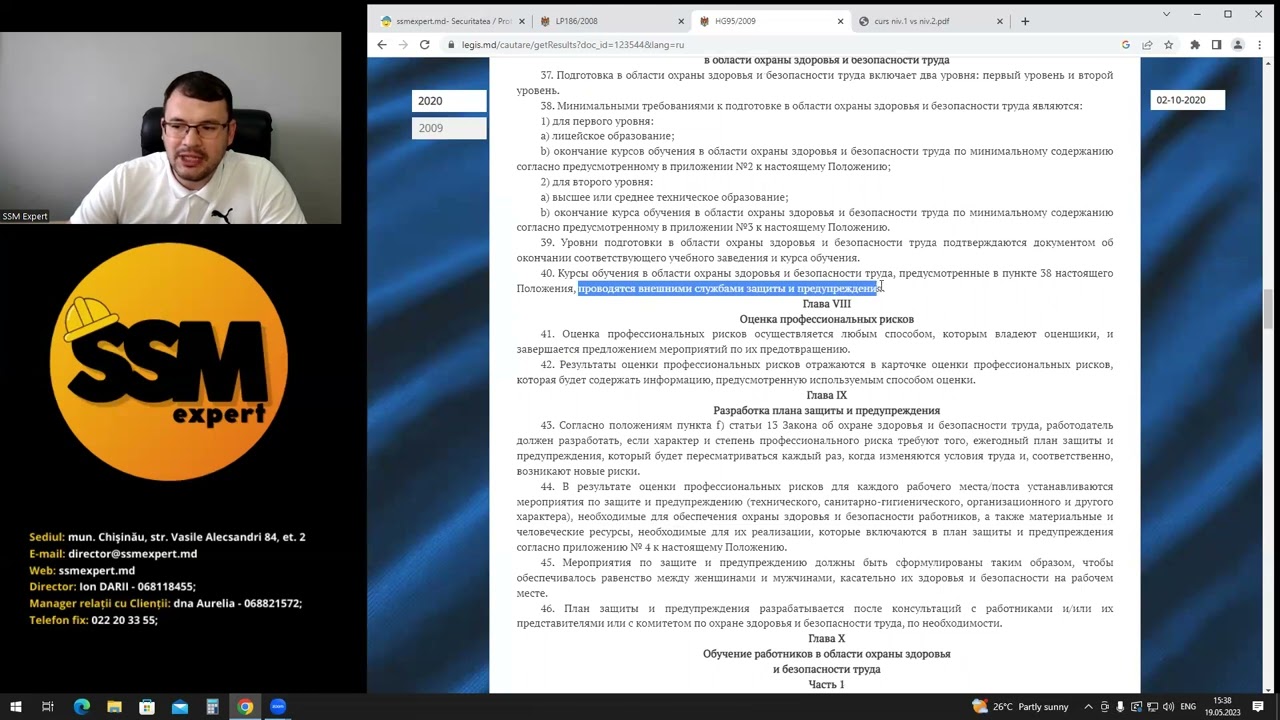
Task: Reload the legis.md page
Action: [425, 45]
